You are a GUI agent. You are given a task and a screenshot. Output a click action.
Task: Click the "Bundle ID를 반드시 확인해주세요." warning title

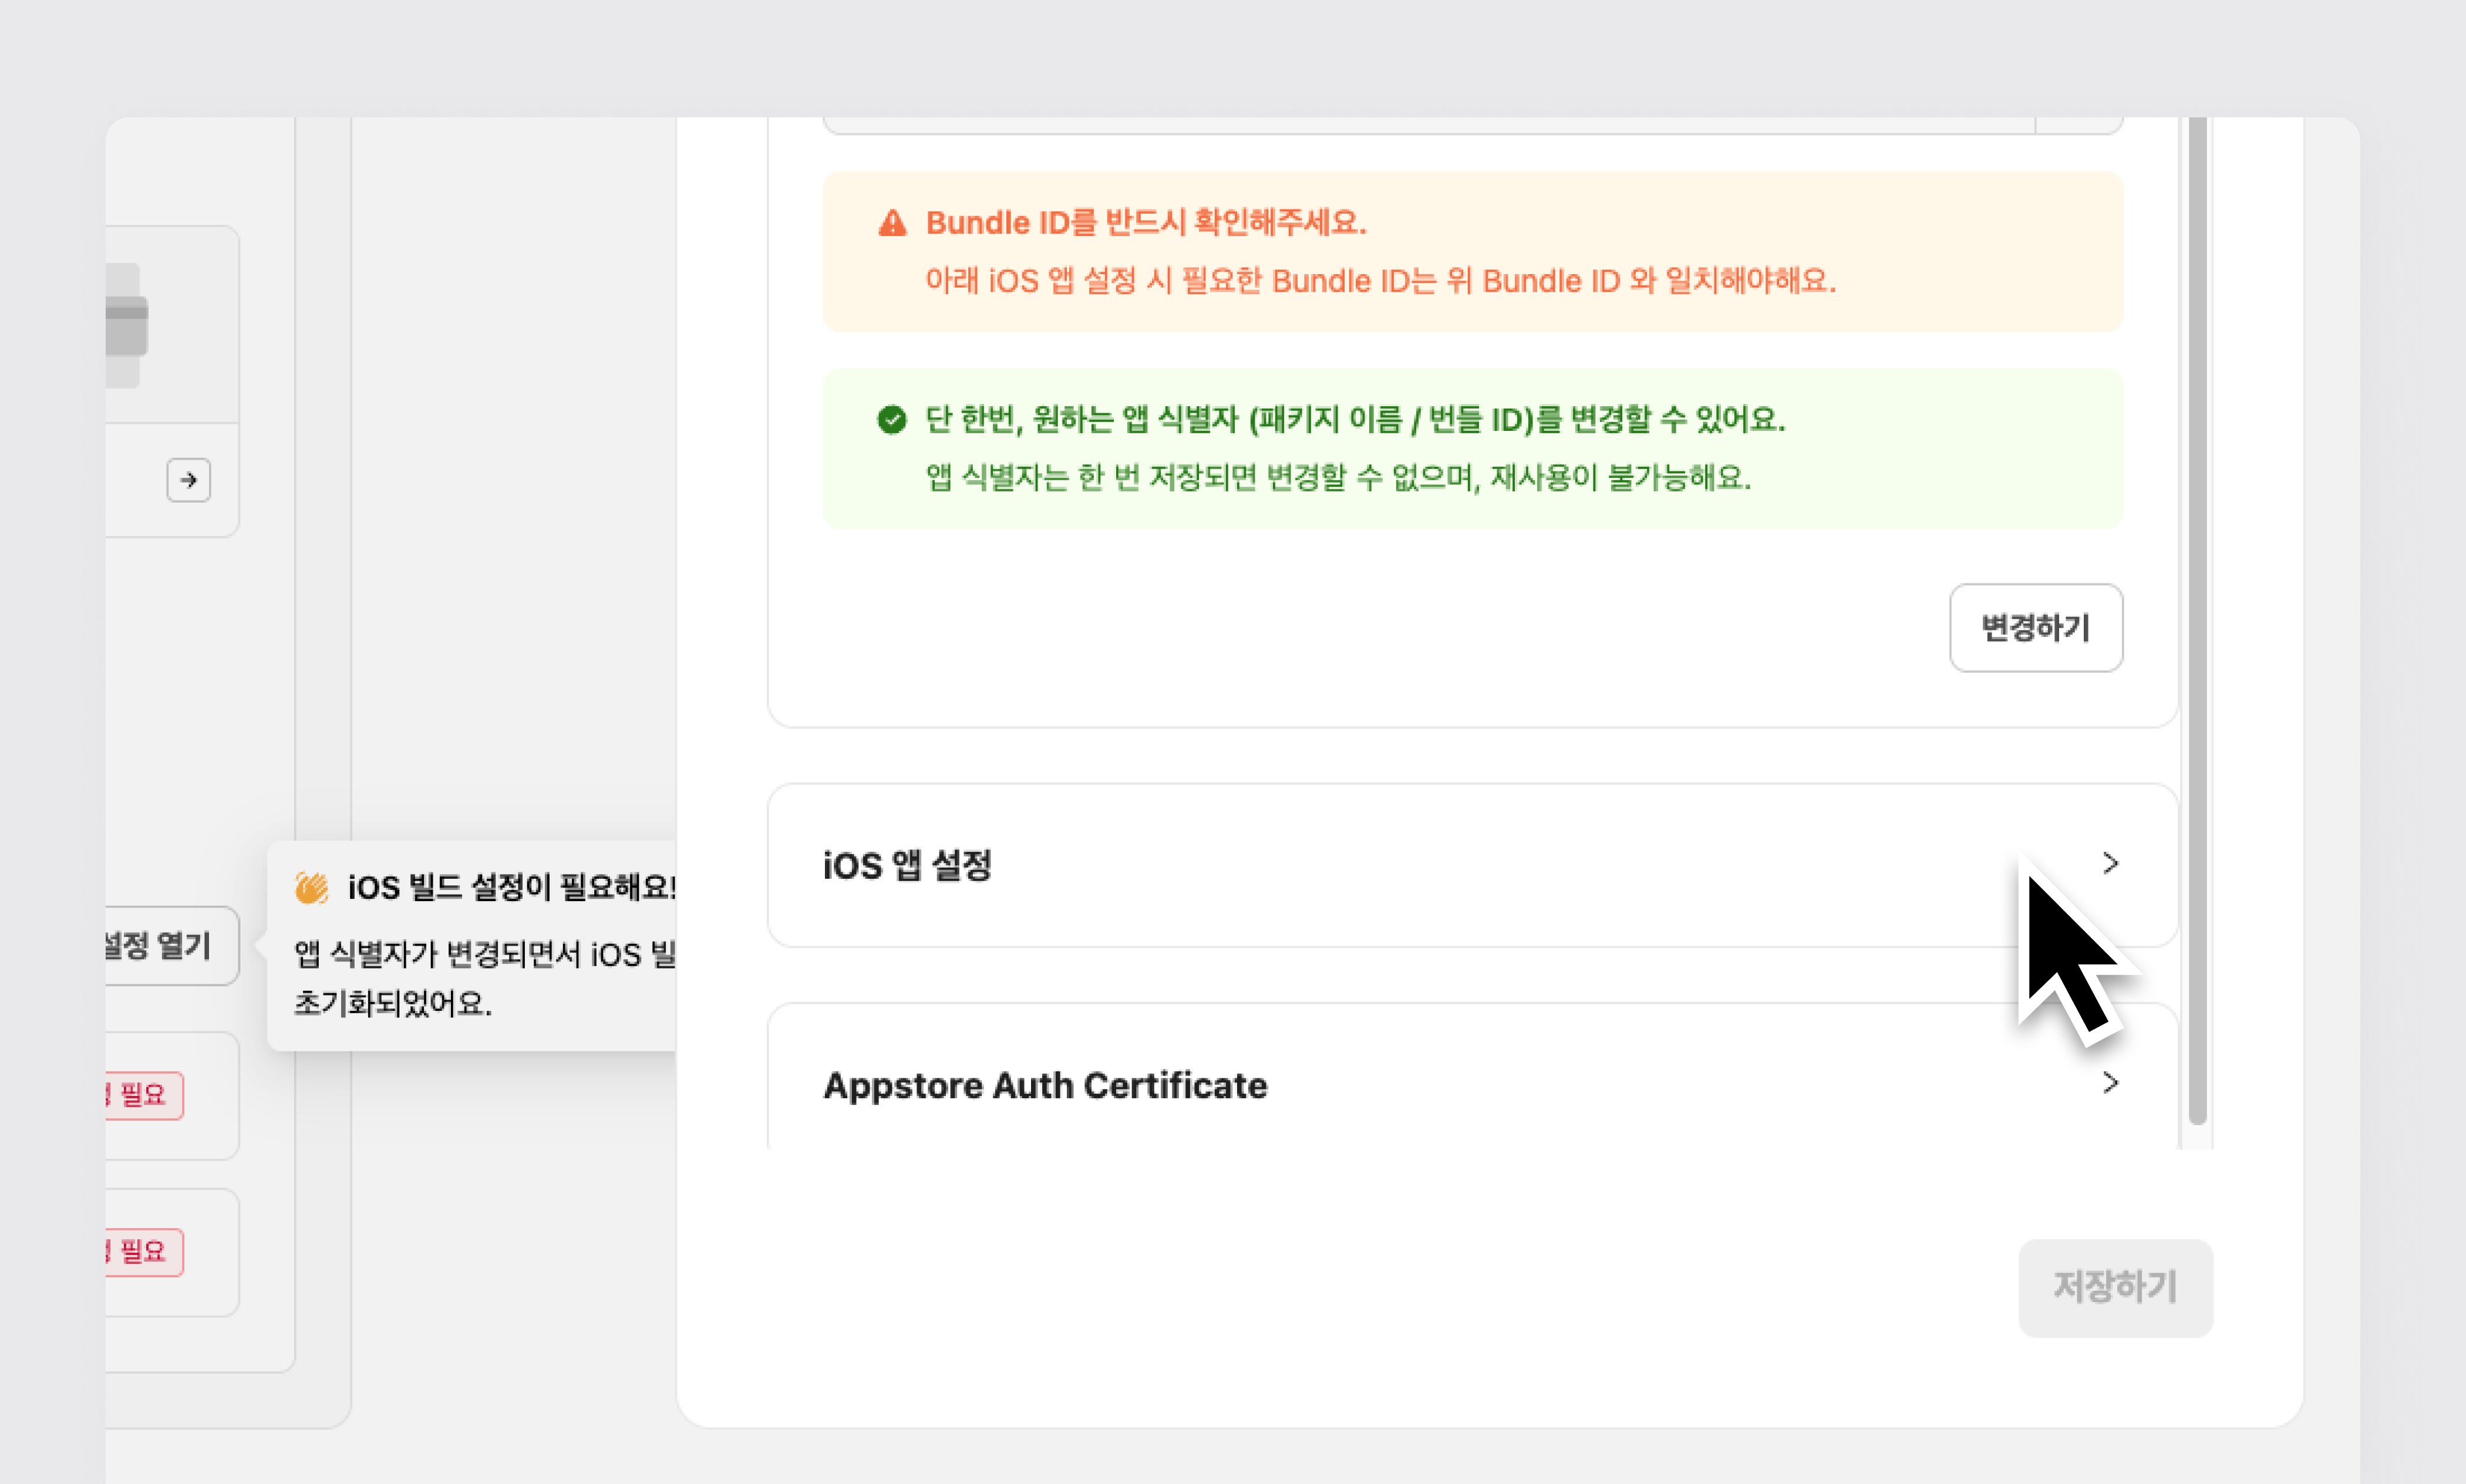point(1146,222)
